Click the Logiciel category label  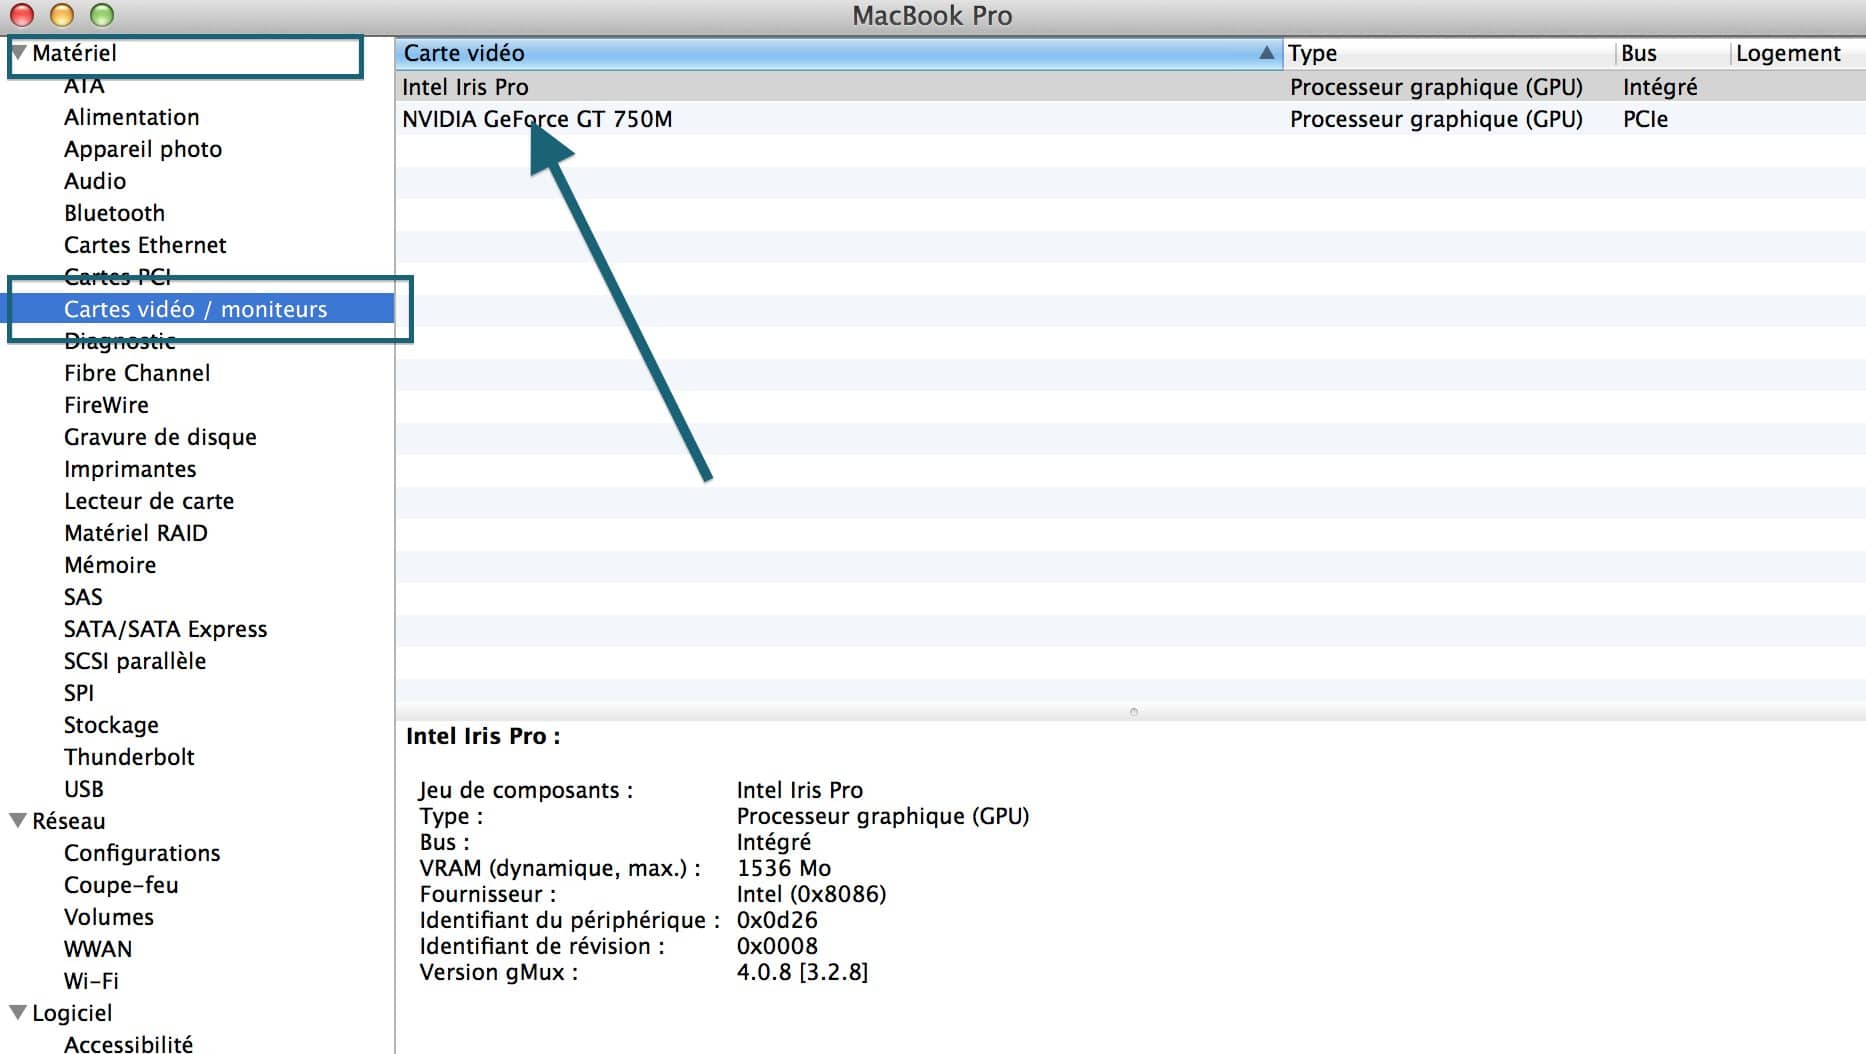[72, 1013]
